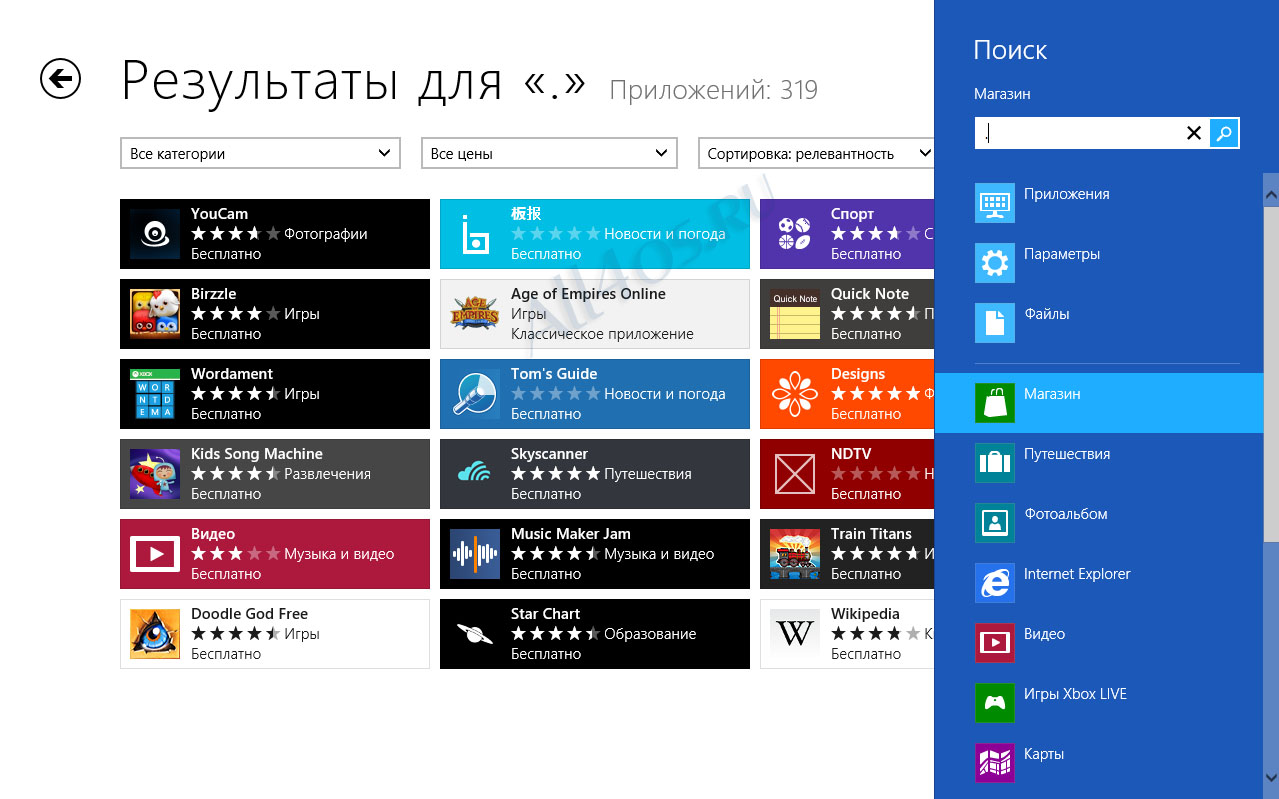
Task: Click the Wordament title text
Action: tap(232, 374)
